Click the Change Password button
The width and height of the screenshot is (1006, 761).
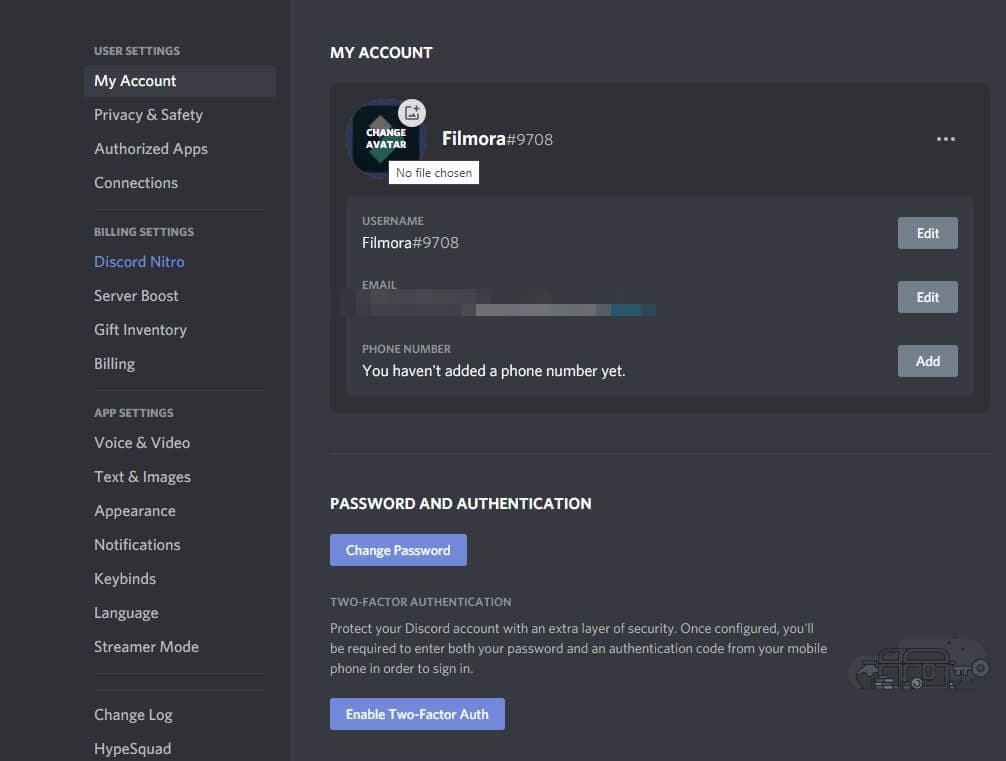coord(398,550)
